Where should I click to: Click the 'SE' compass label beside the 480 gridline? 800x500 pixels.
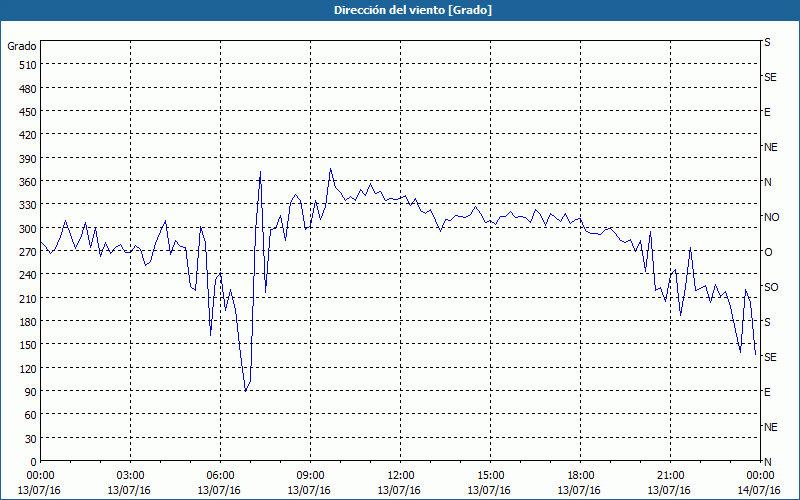770,77
